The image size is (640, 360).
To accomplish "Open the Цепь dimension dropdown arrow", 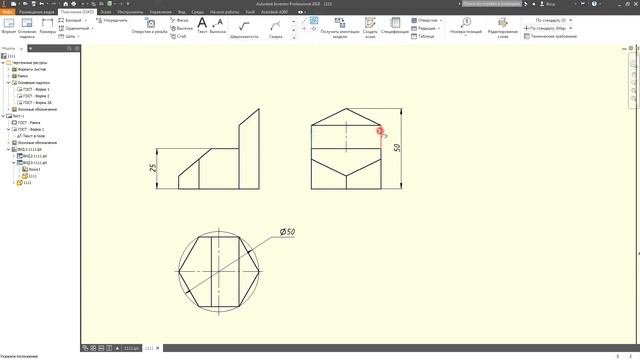I will (78, 36).
